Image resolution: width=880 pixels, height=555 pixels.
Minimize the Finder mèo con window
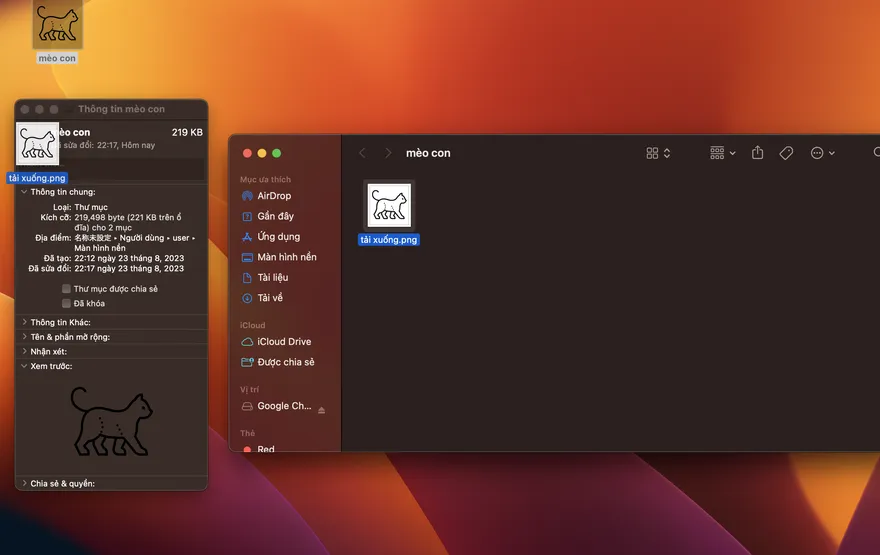pyautogui.click(x=262, y=153)
